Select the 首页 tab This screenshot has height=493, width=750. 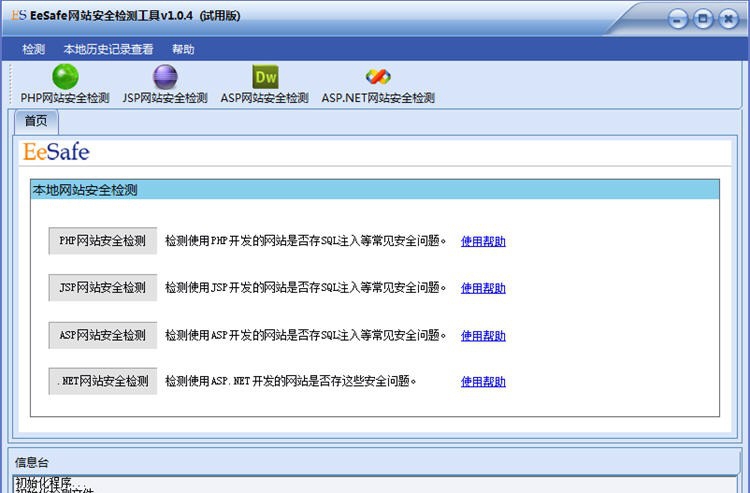pos(36,121)
